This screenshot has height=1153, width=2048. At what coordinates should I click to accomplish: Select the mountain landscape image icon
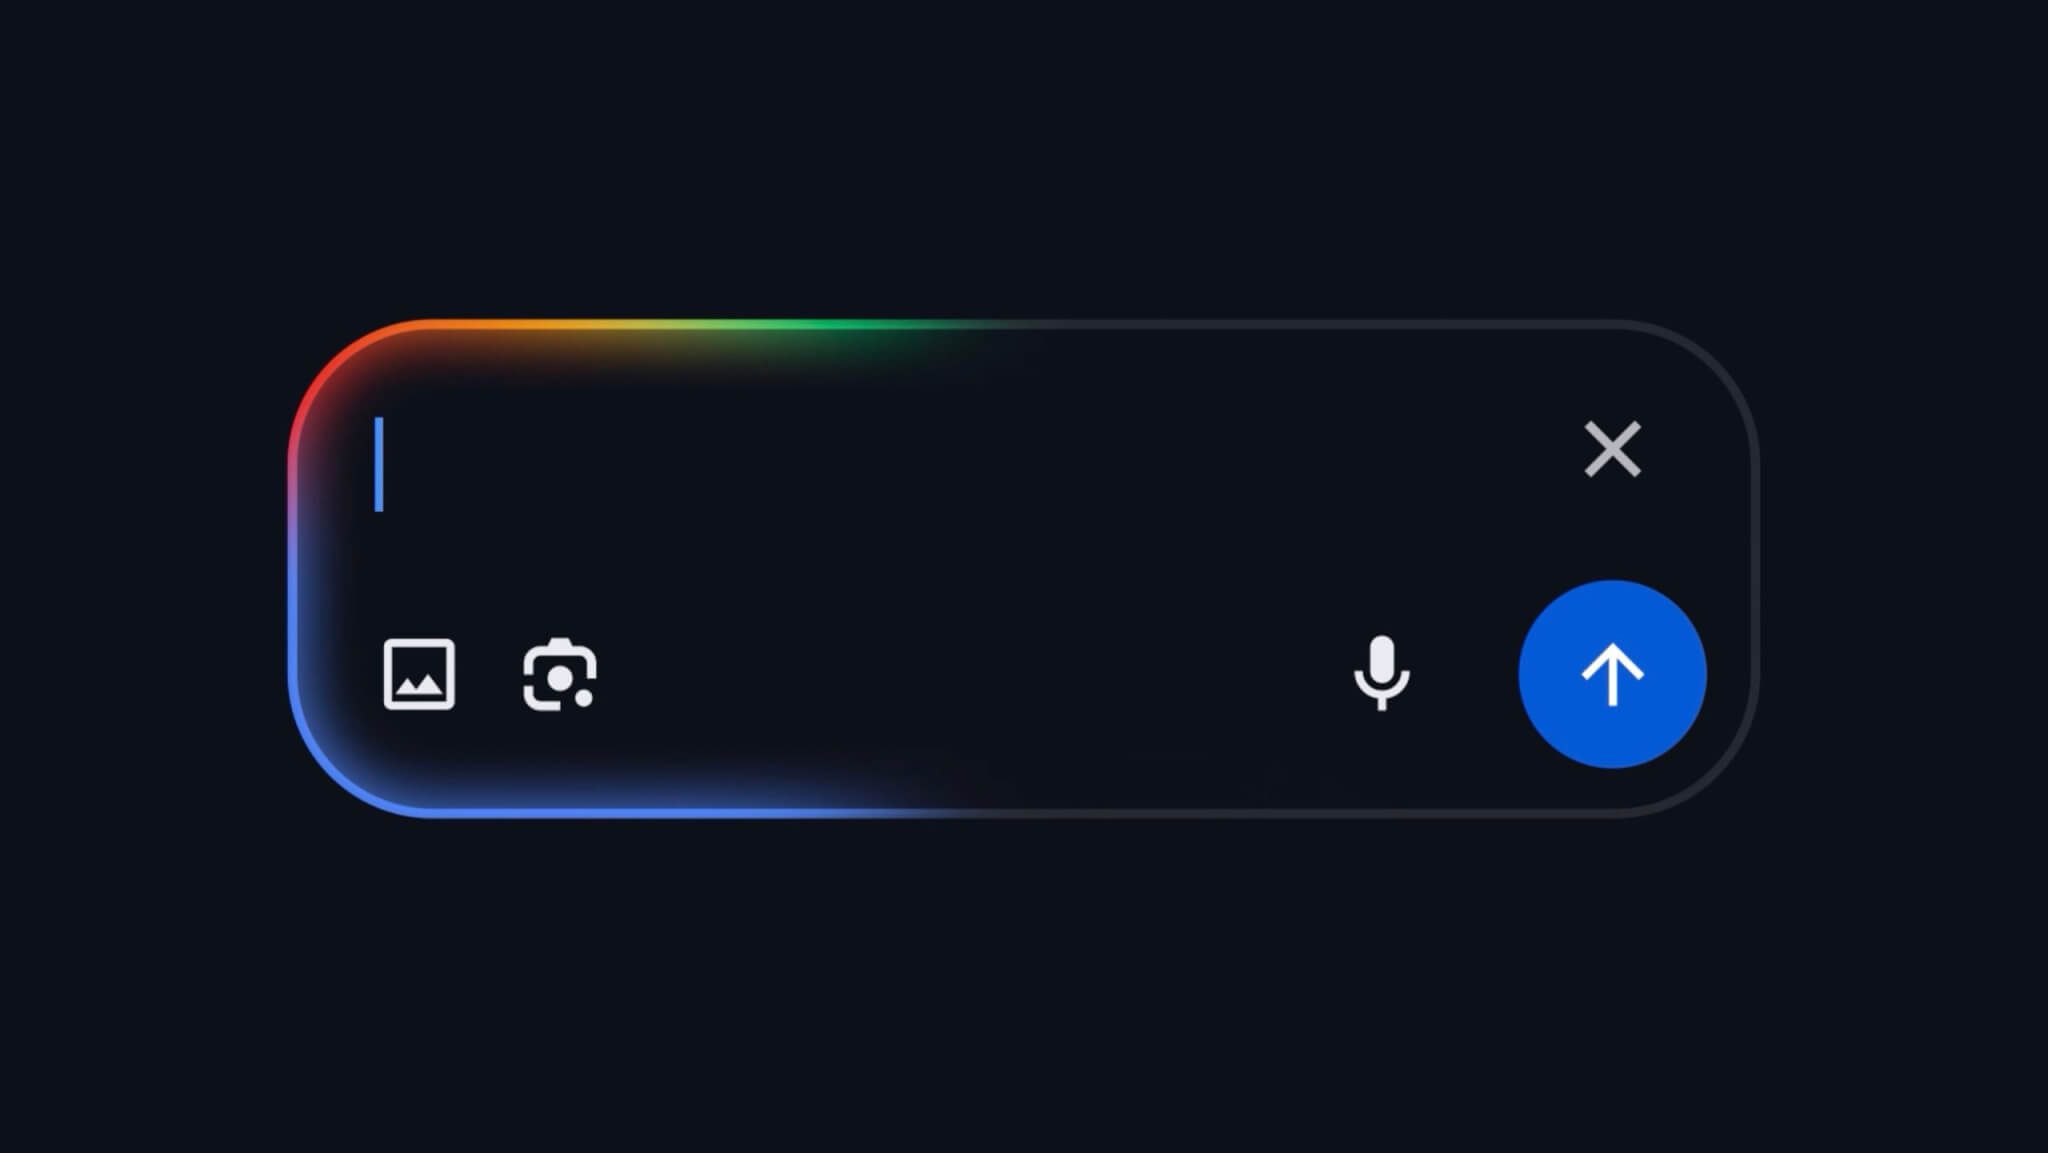click(x=419, y=674)
